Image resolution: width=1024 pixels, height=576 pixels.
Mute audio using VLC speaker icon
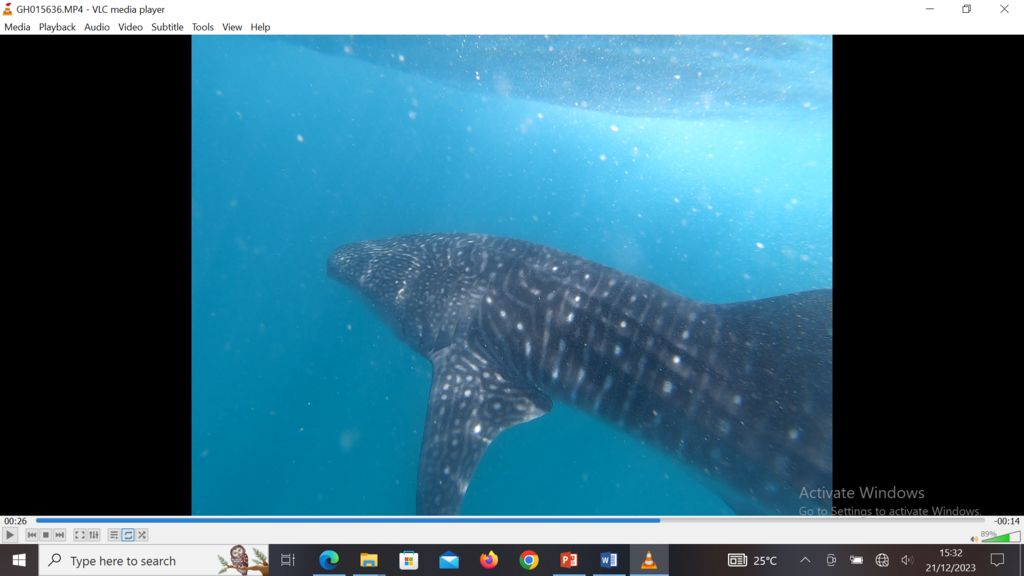(974, 539)
